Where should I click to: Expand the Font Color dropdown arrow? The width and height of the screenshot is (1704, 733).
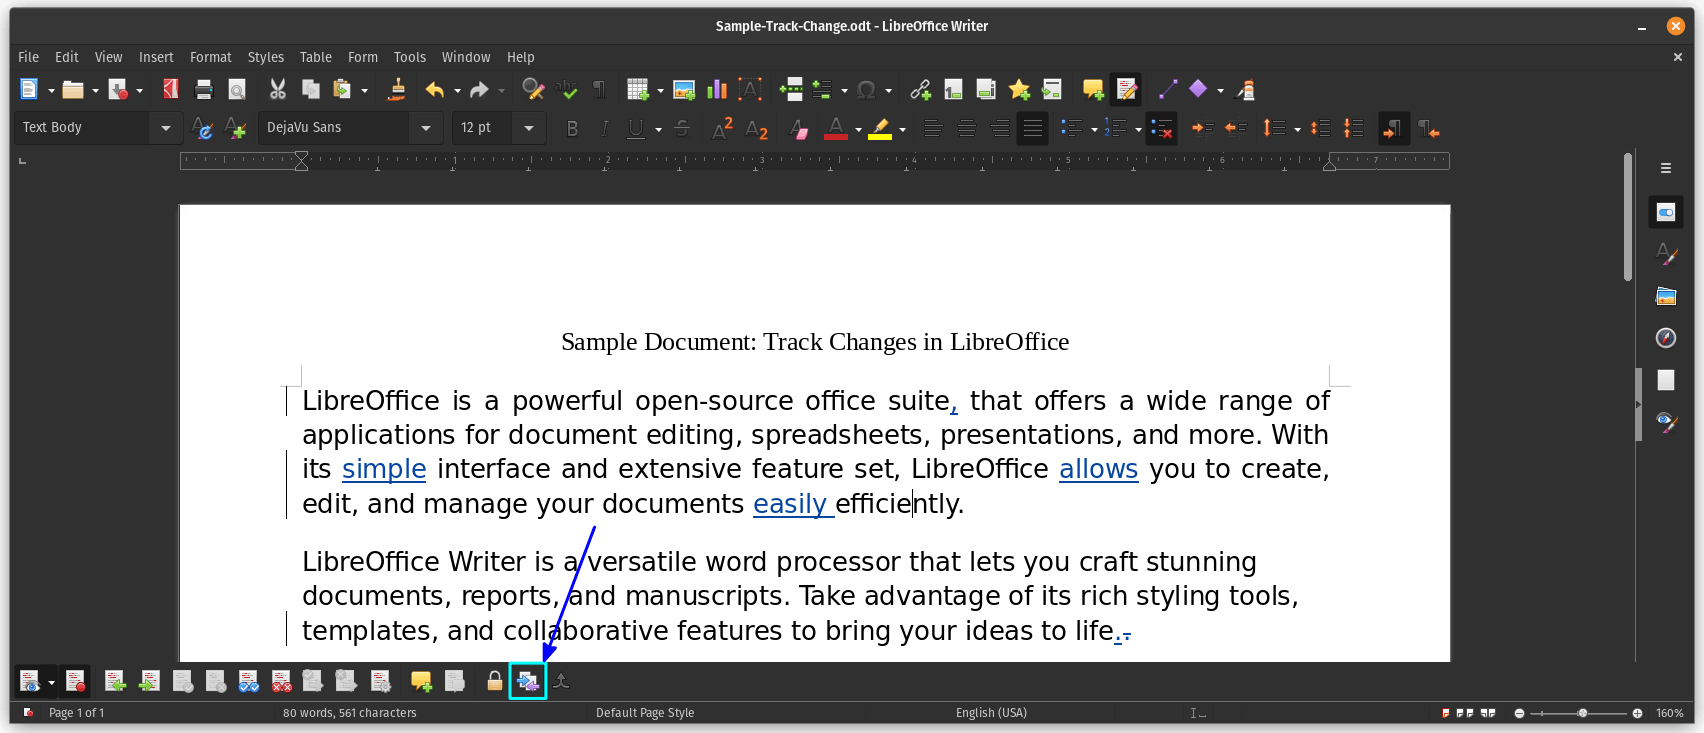(858, 129)
